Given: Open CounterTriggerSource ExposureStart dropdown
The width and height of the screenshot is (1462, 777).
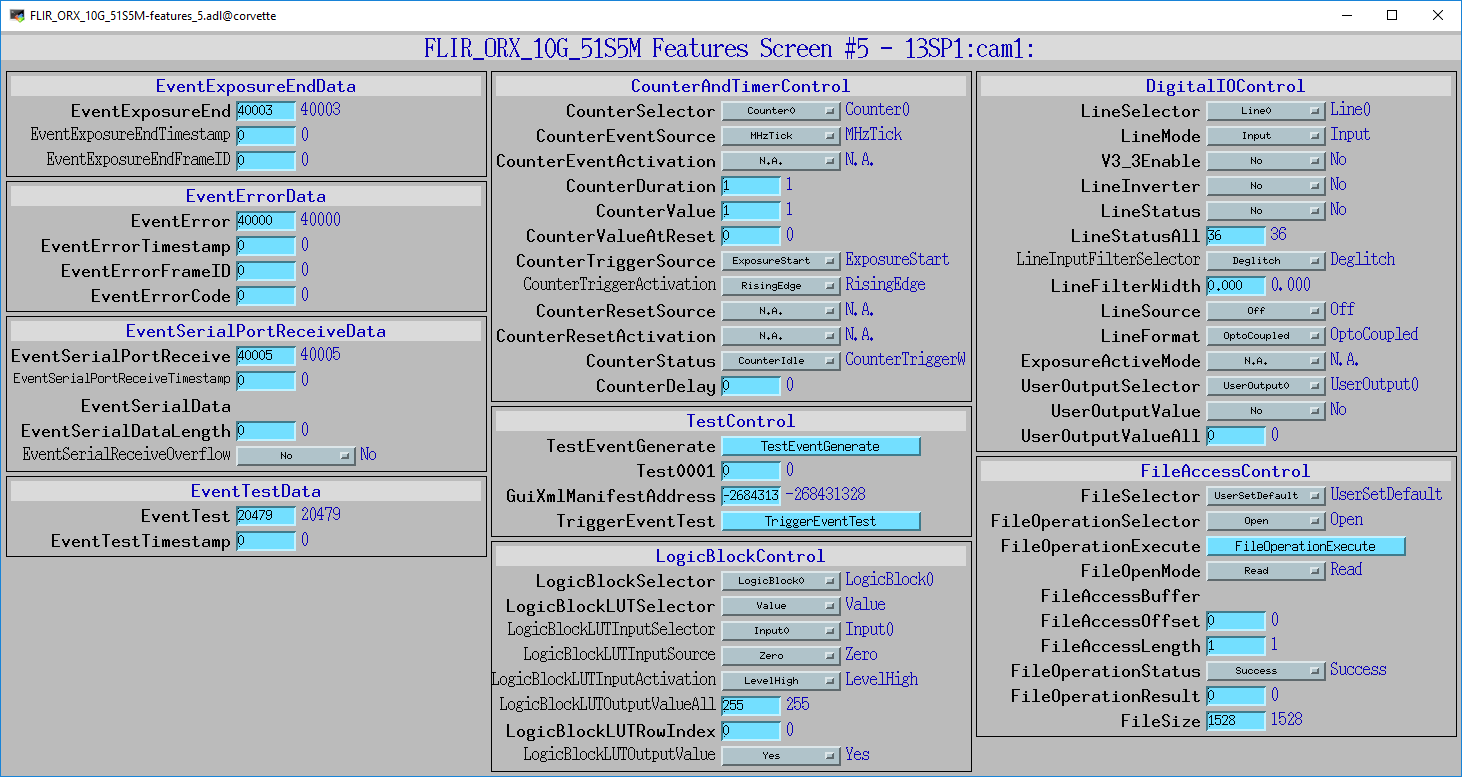Looking at the screenshot, I should tap(781, 261).
